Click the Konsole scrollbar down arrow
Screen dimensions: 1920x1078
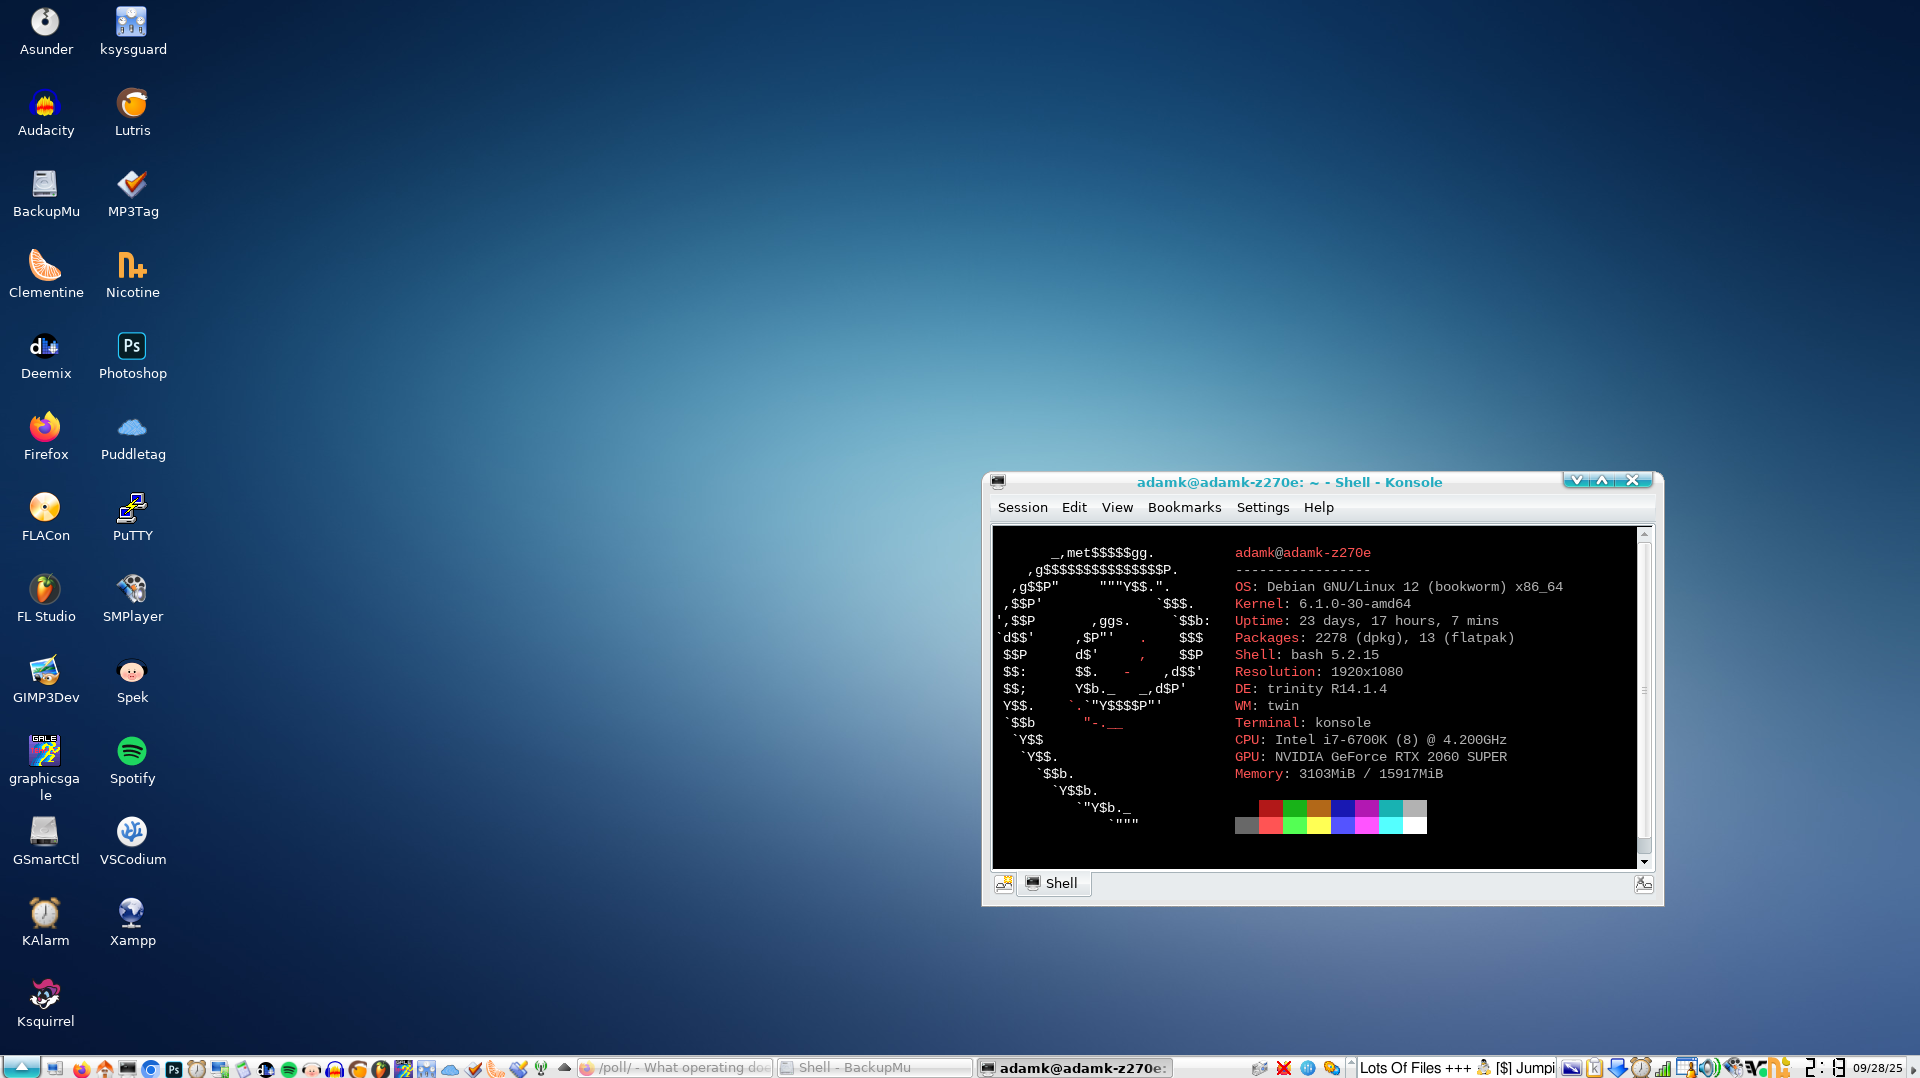pyautogui.click(x=1644, y=862)
